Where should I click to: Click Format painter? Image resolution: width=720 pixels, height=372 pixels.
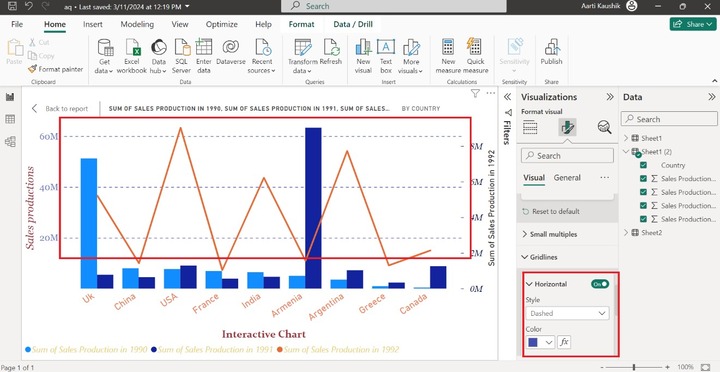click(56, 69)
